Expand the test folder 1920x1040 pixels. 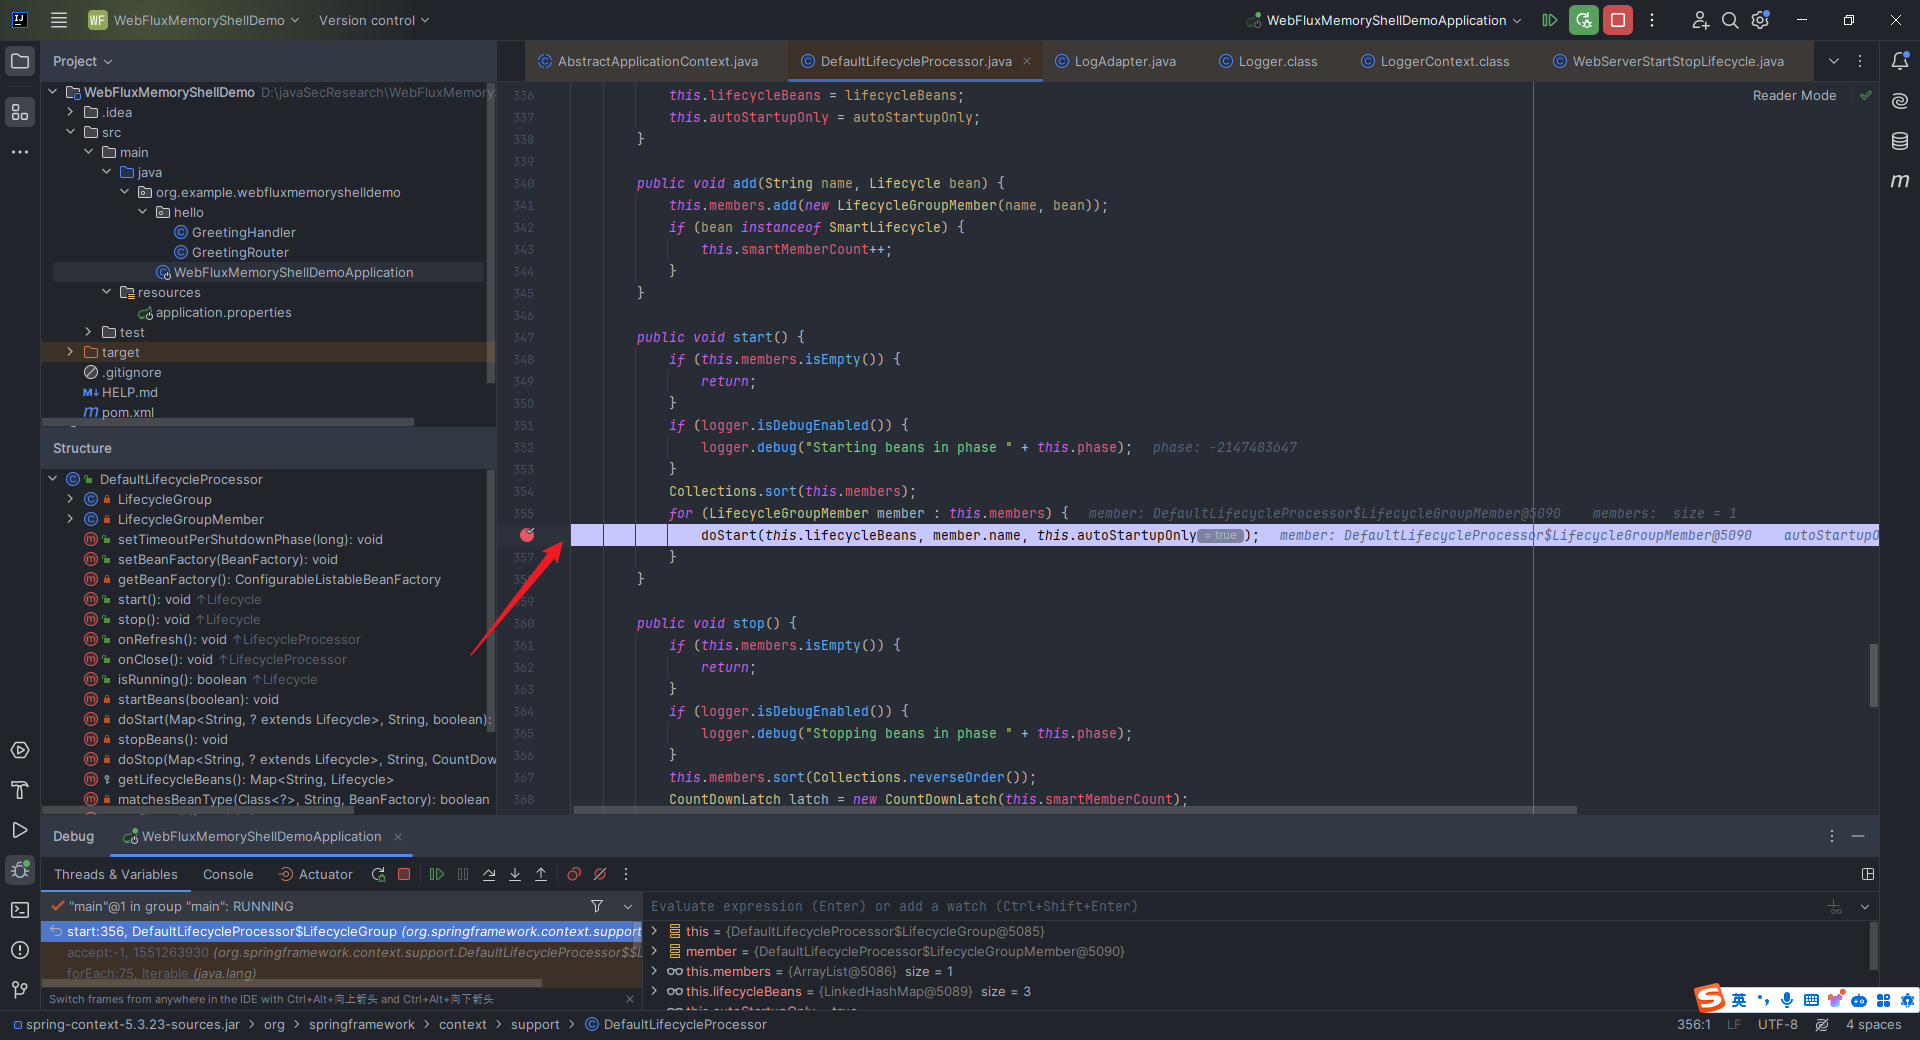coord(88,332)
